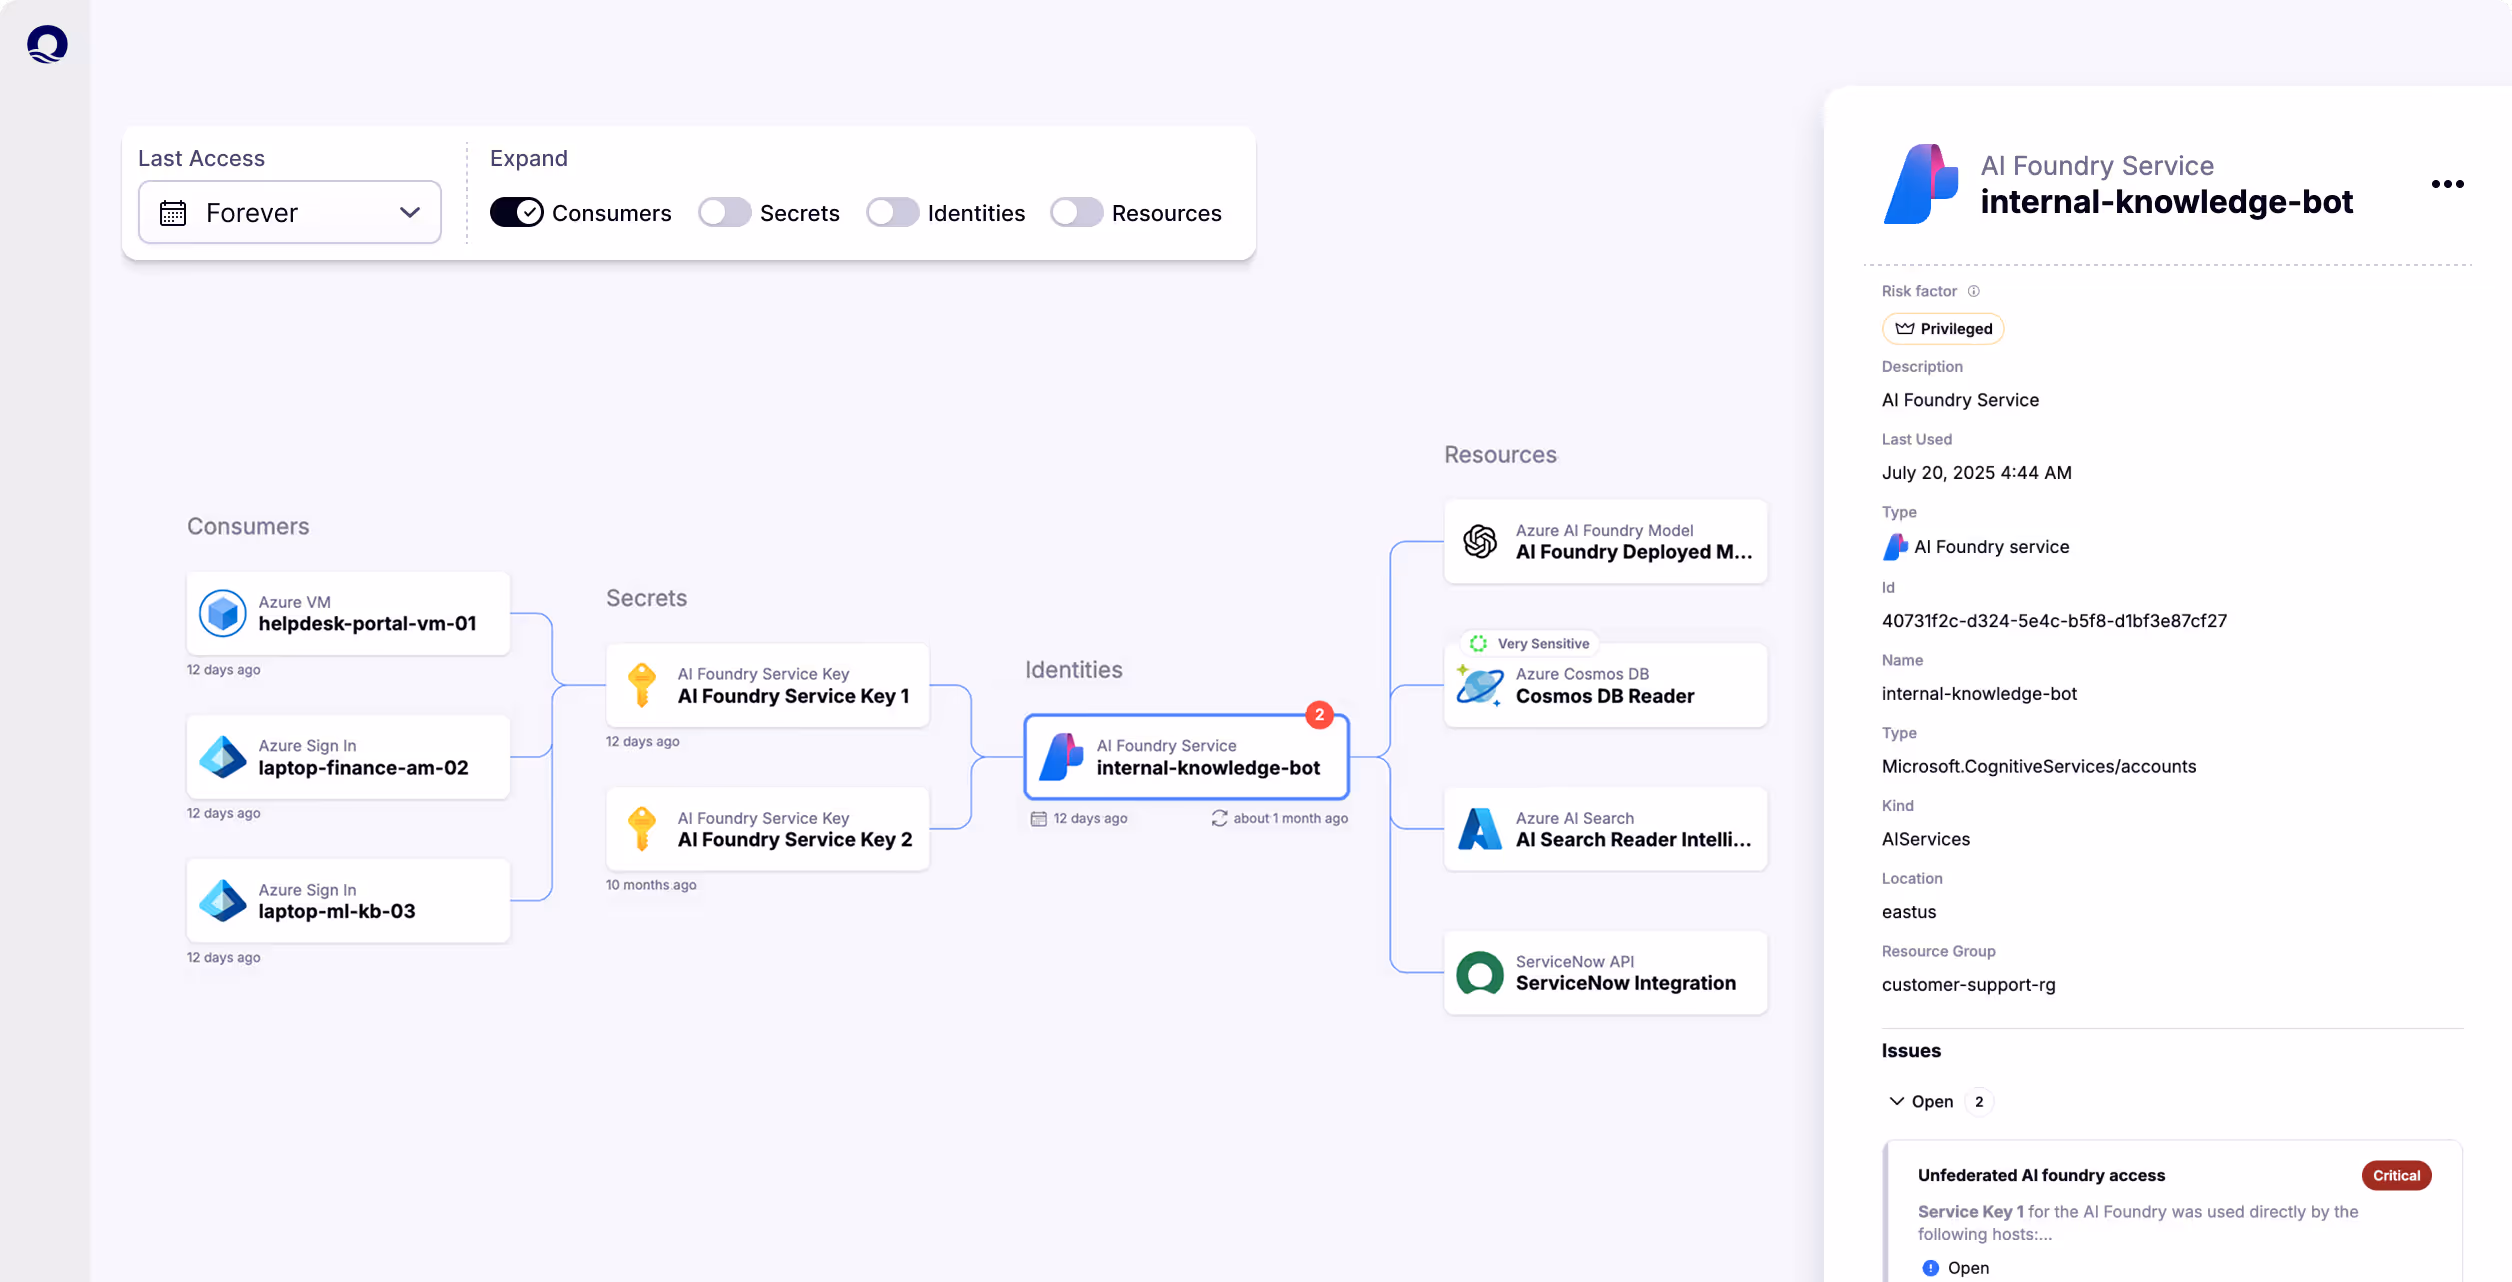Click the red issue count badge
Image resolution: width=2512 pixels, height=1282 pixels.
click(x=1319, y=714)
